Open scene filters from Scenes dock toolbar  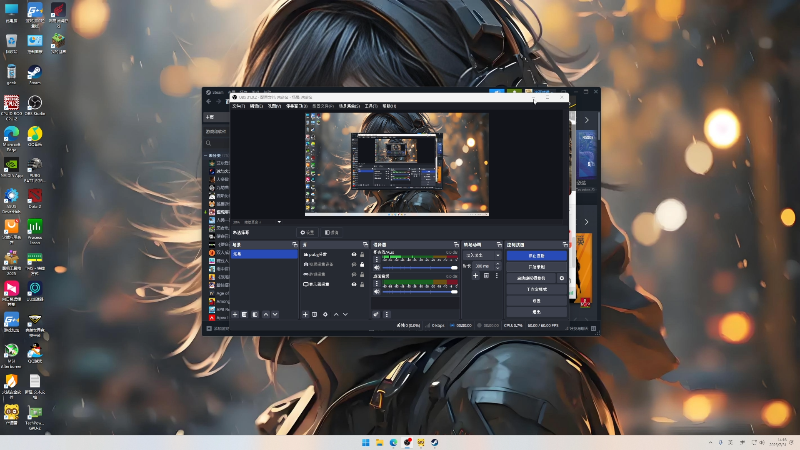[255, 314]
